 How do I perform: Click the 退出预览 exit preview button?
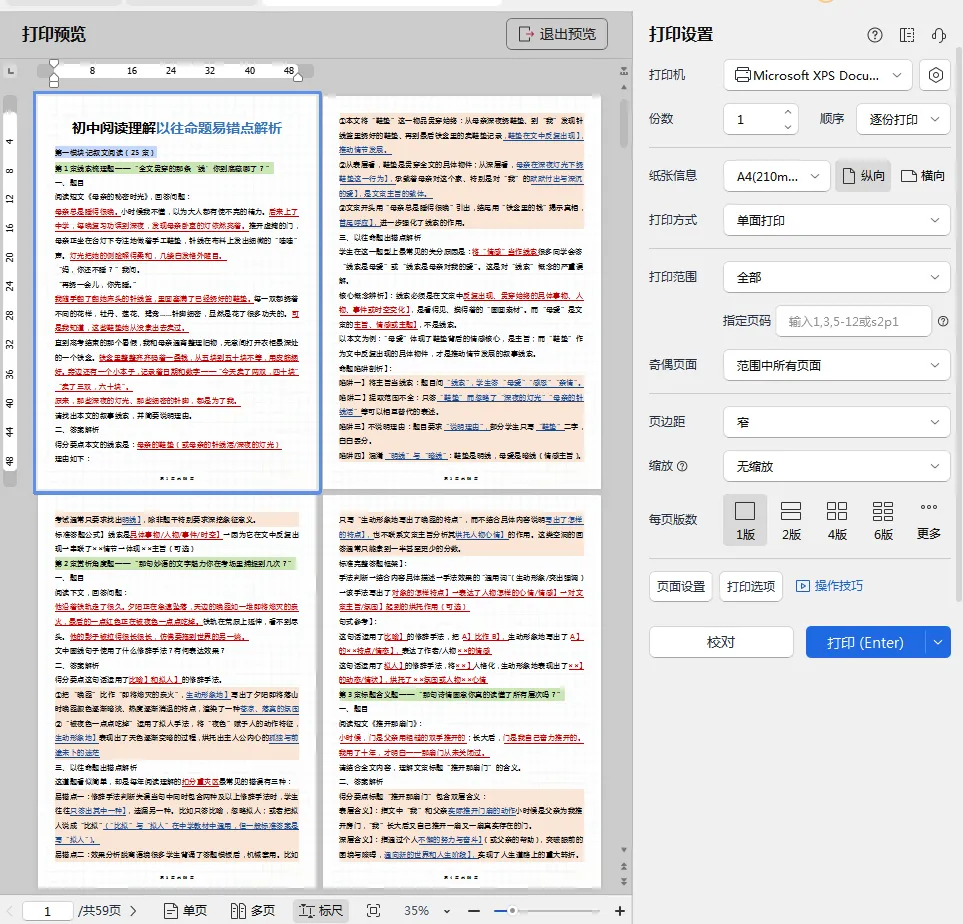point(557,34)
